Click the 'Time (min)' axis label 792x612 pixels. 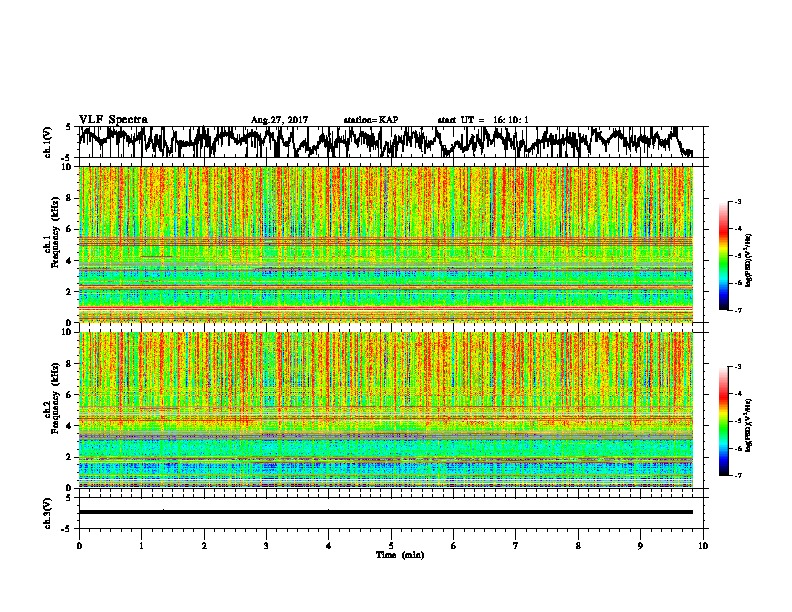pos(400,555)
